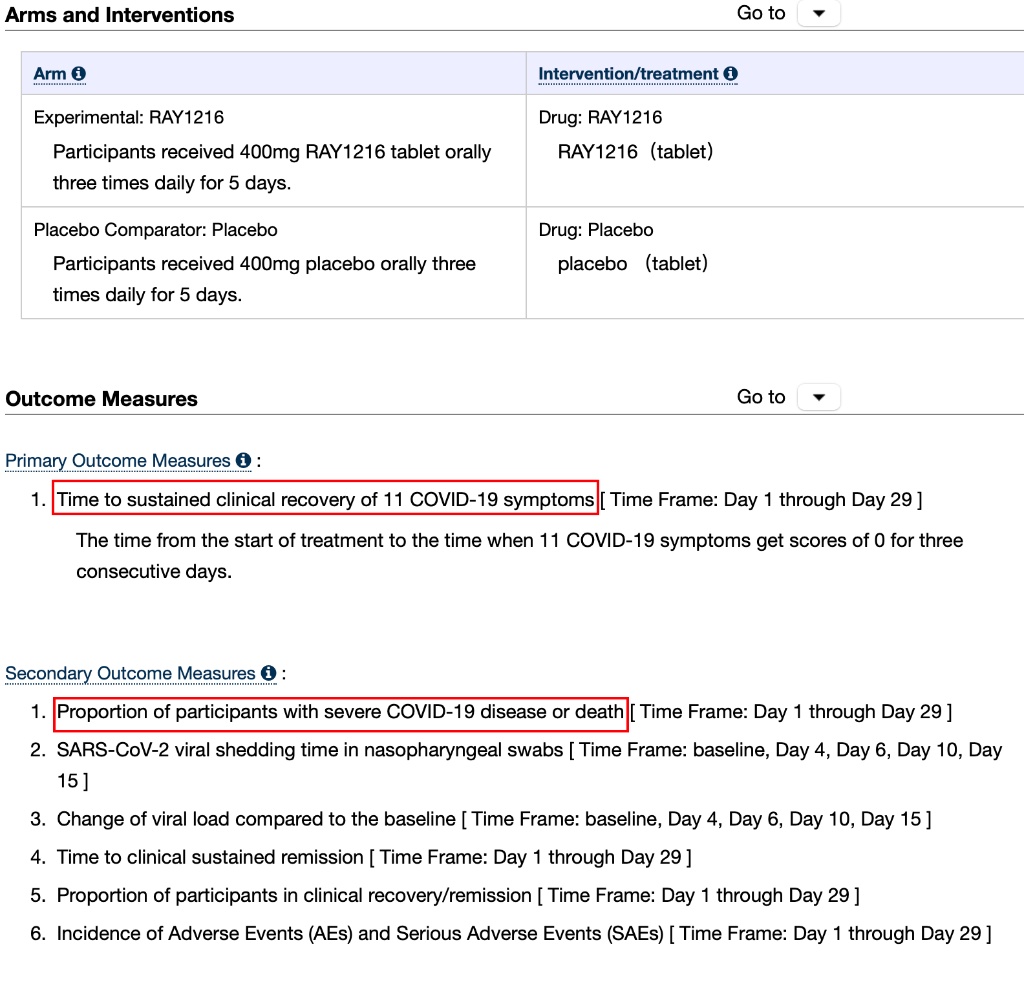Open info icon beside Primary Outcome Measures

[243, 461]
